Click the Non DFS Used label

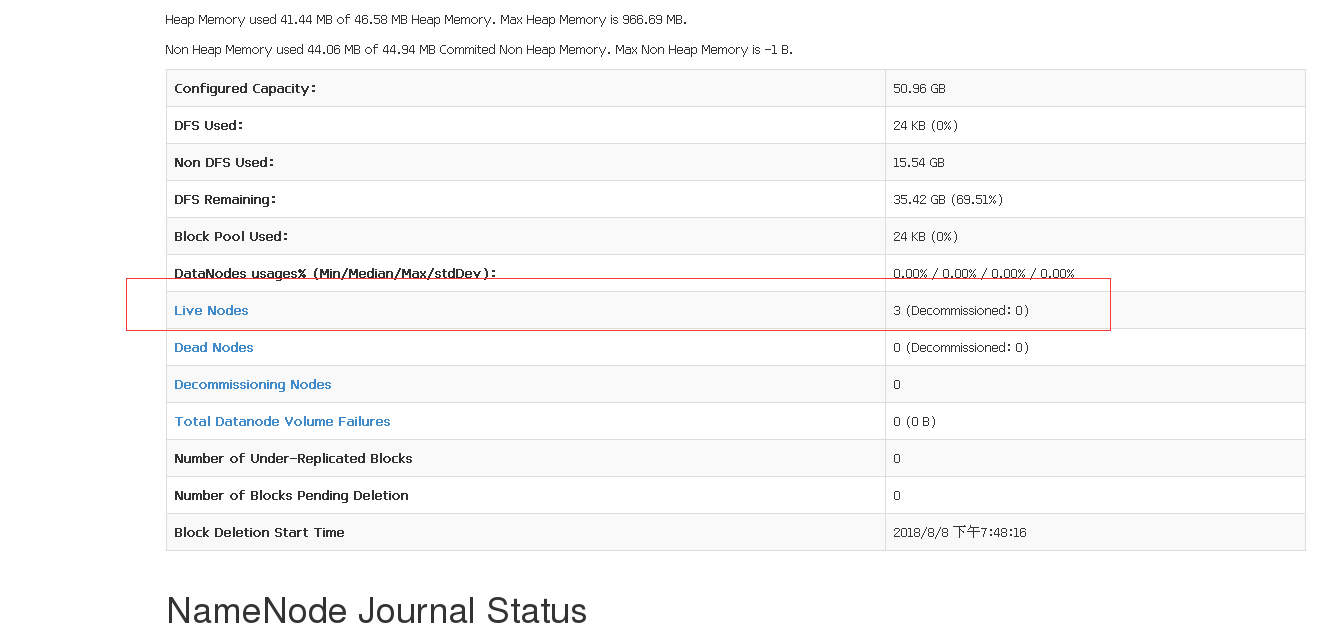[x=224, y=163]
